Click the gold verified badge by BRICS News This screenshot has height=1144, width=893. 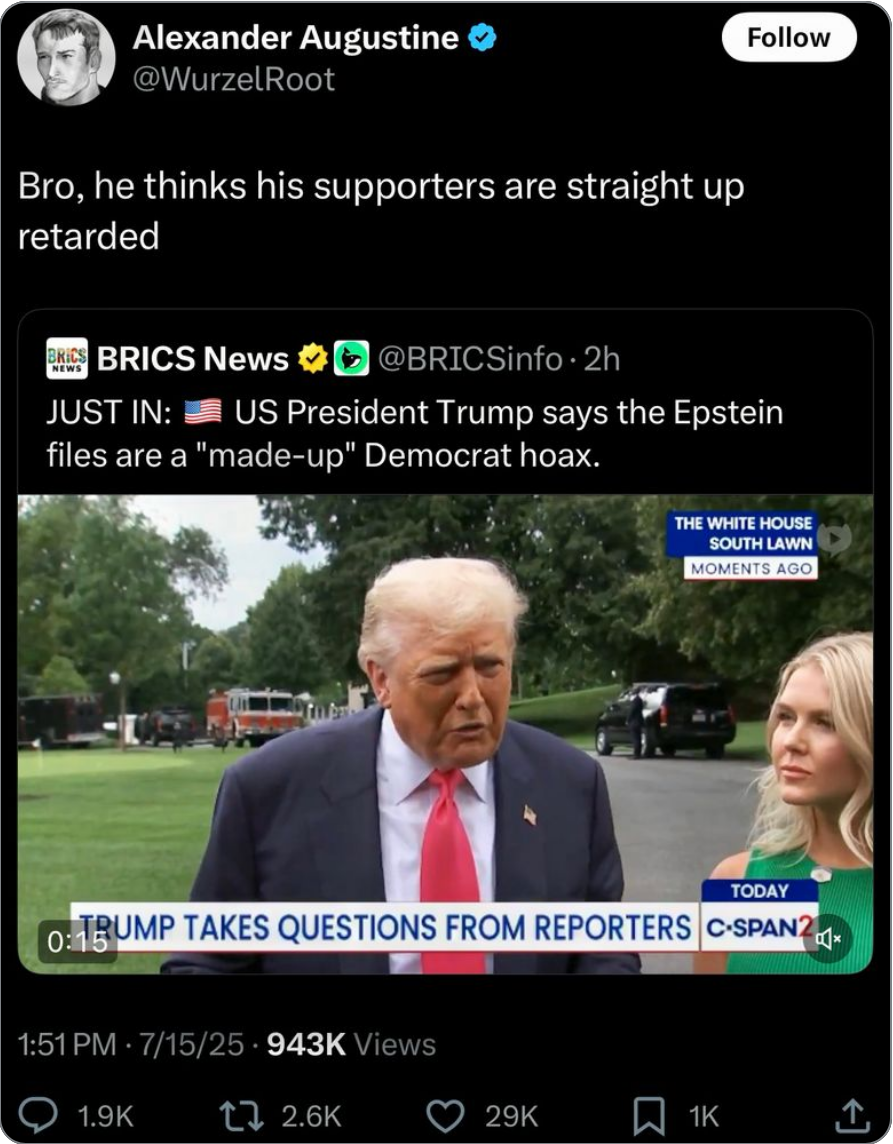click(313, 358)
